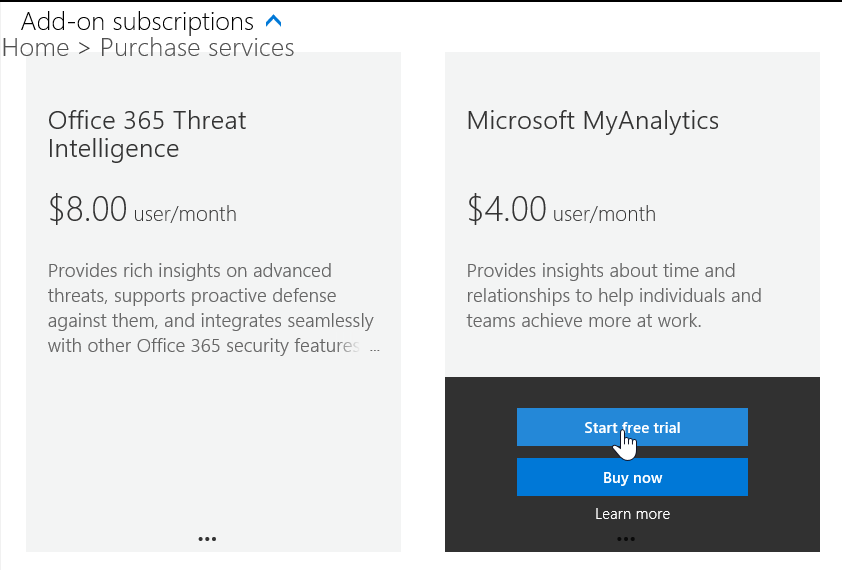Click user/month label beside $4.00

(x=604, y=214)
